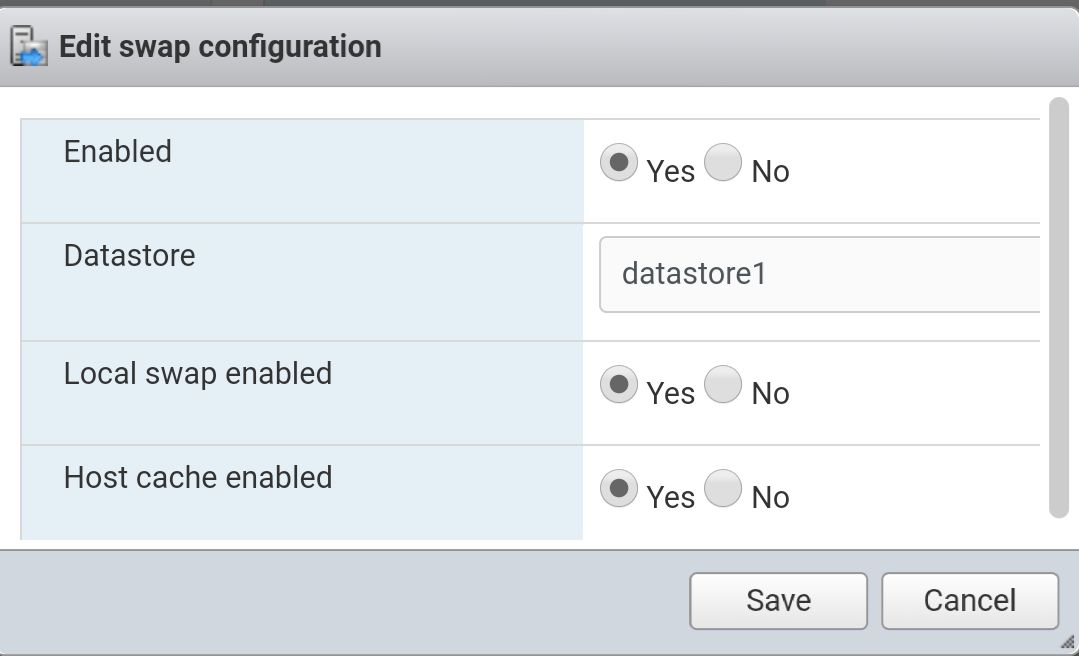Click the dialog's vertical scrollbar

tap(1059, 307)
